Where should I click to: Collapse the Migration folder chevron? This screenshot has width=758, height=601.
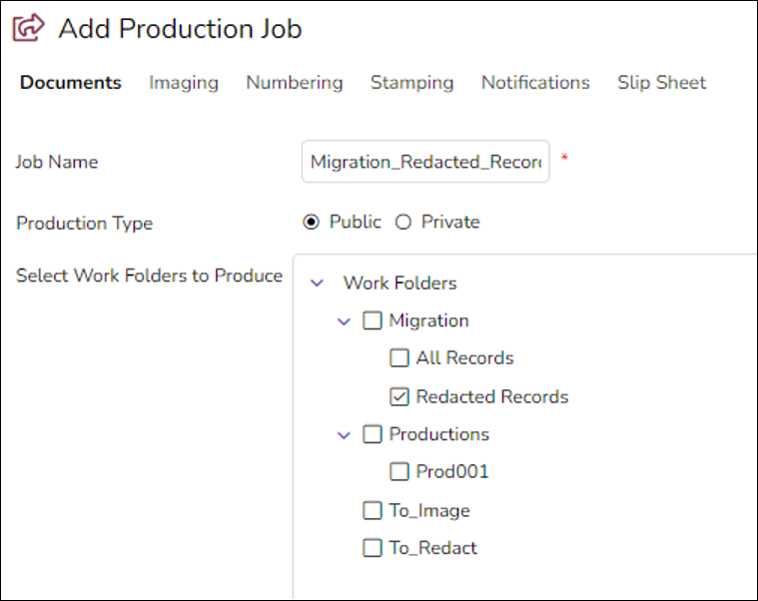[344, 321]
